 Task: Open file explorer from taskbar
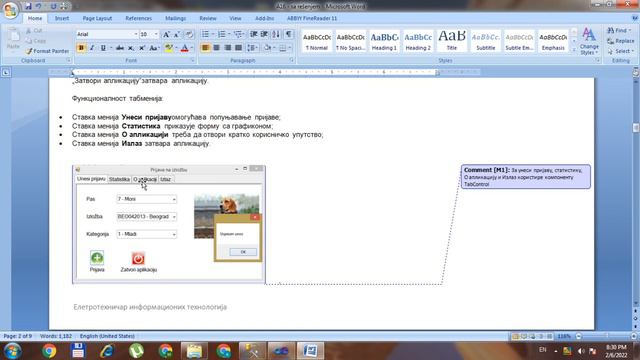(x=194, y=351)
